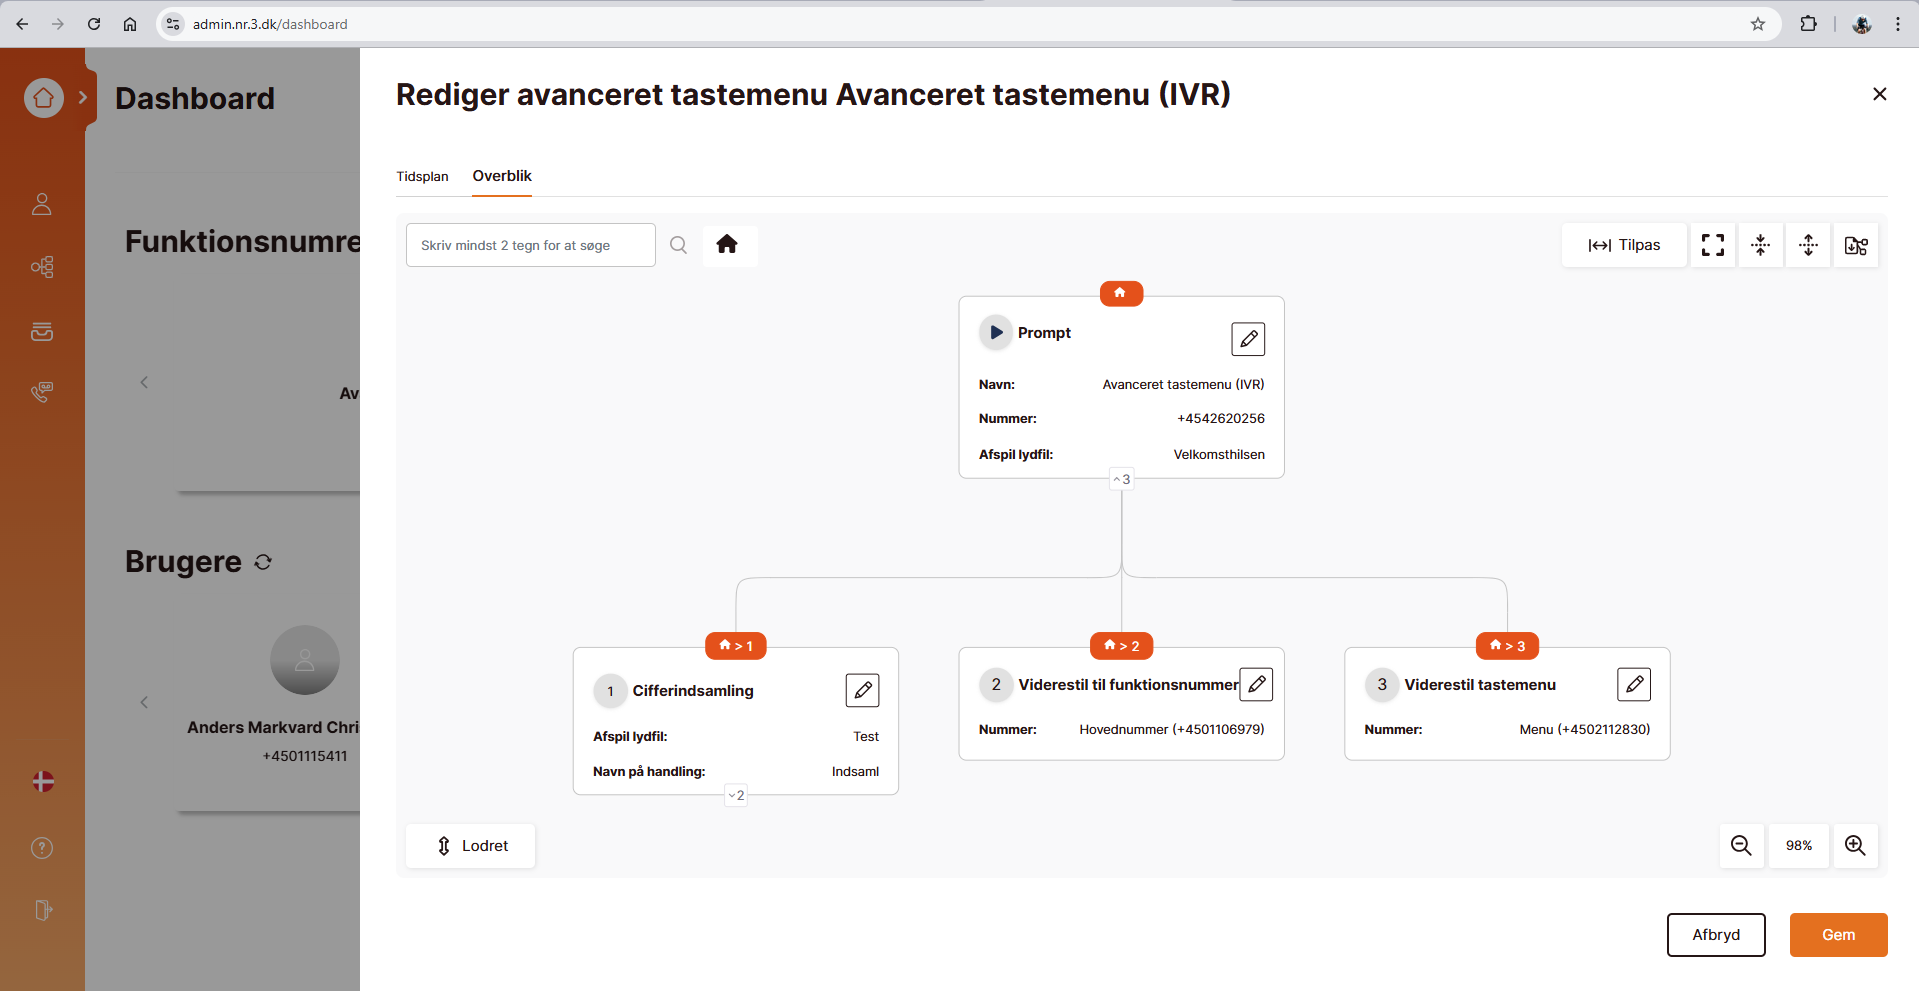Select the Overblik tab
This screenshot has height=991, width=1920.
tap(502, 176)
